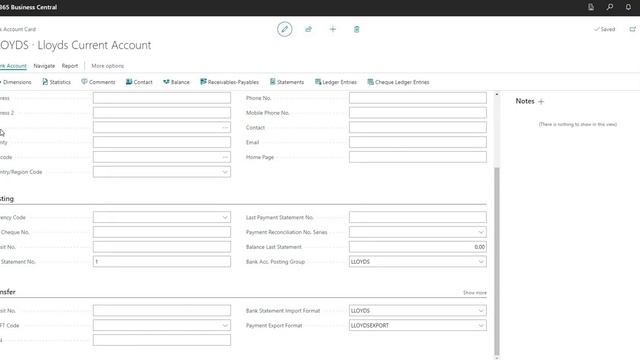
Task: Click the Transfer section heading
Action: tap(8, 292)
